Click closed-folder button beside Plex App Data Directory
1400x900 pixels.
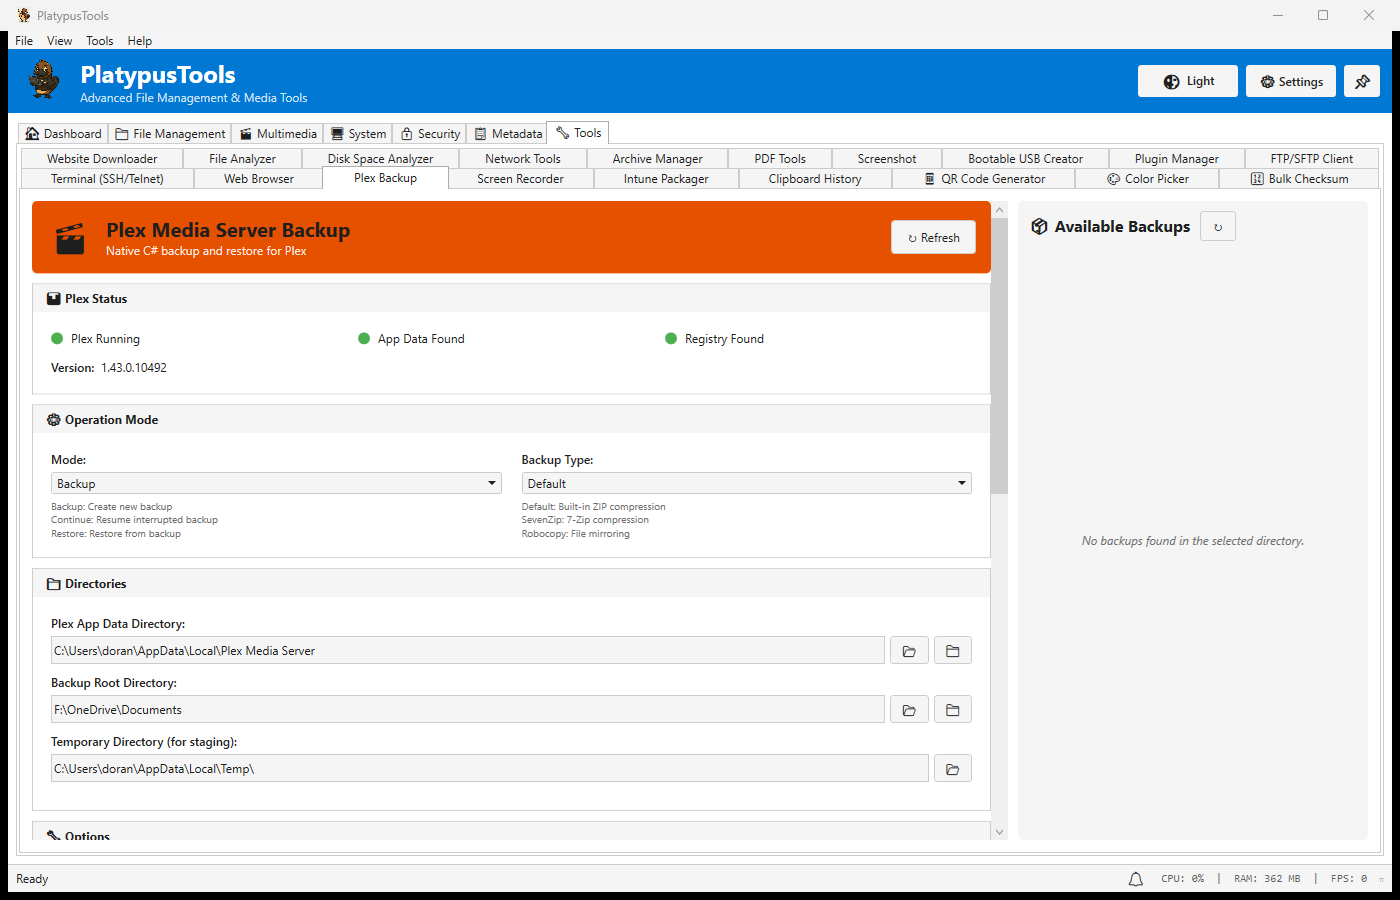[x=953, y=651]
